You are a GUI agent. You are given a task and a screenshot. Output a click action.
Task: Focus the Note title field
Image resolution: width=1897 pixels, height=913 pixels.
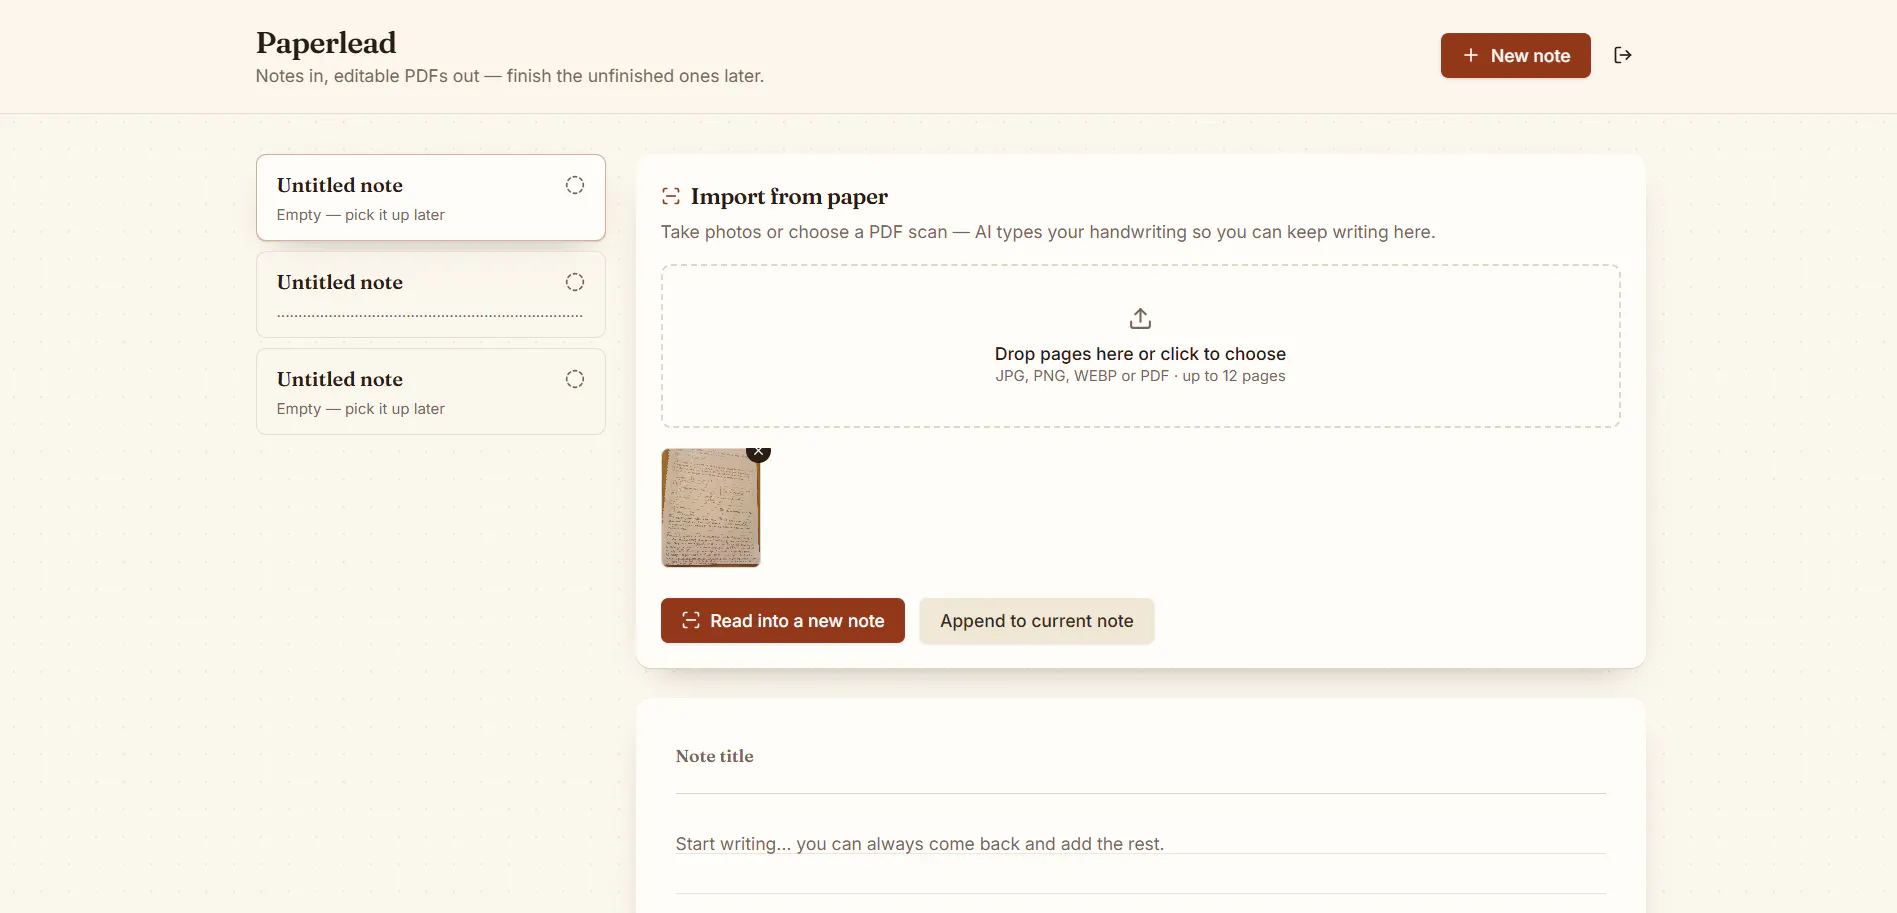(1140, 757)
